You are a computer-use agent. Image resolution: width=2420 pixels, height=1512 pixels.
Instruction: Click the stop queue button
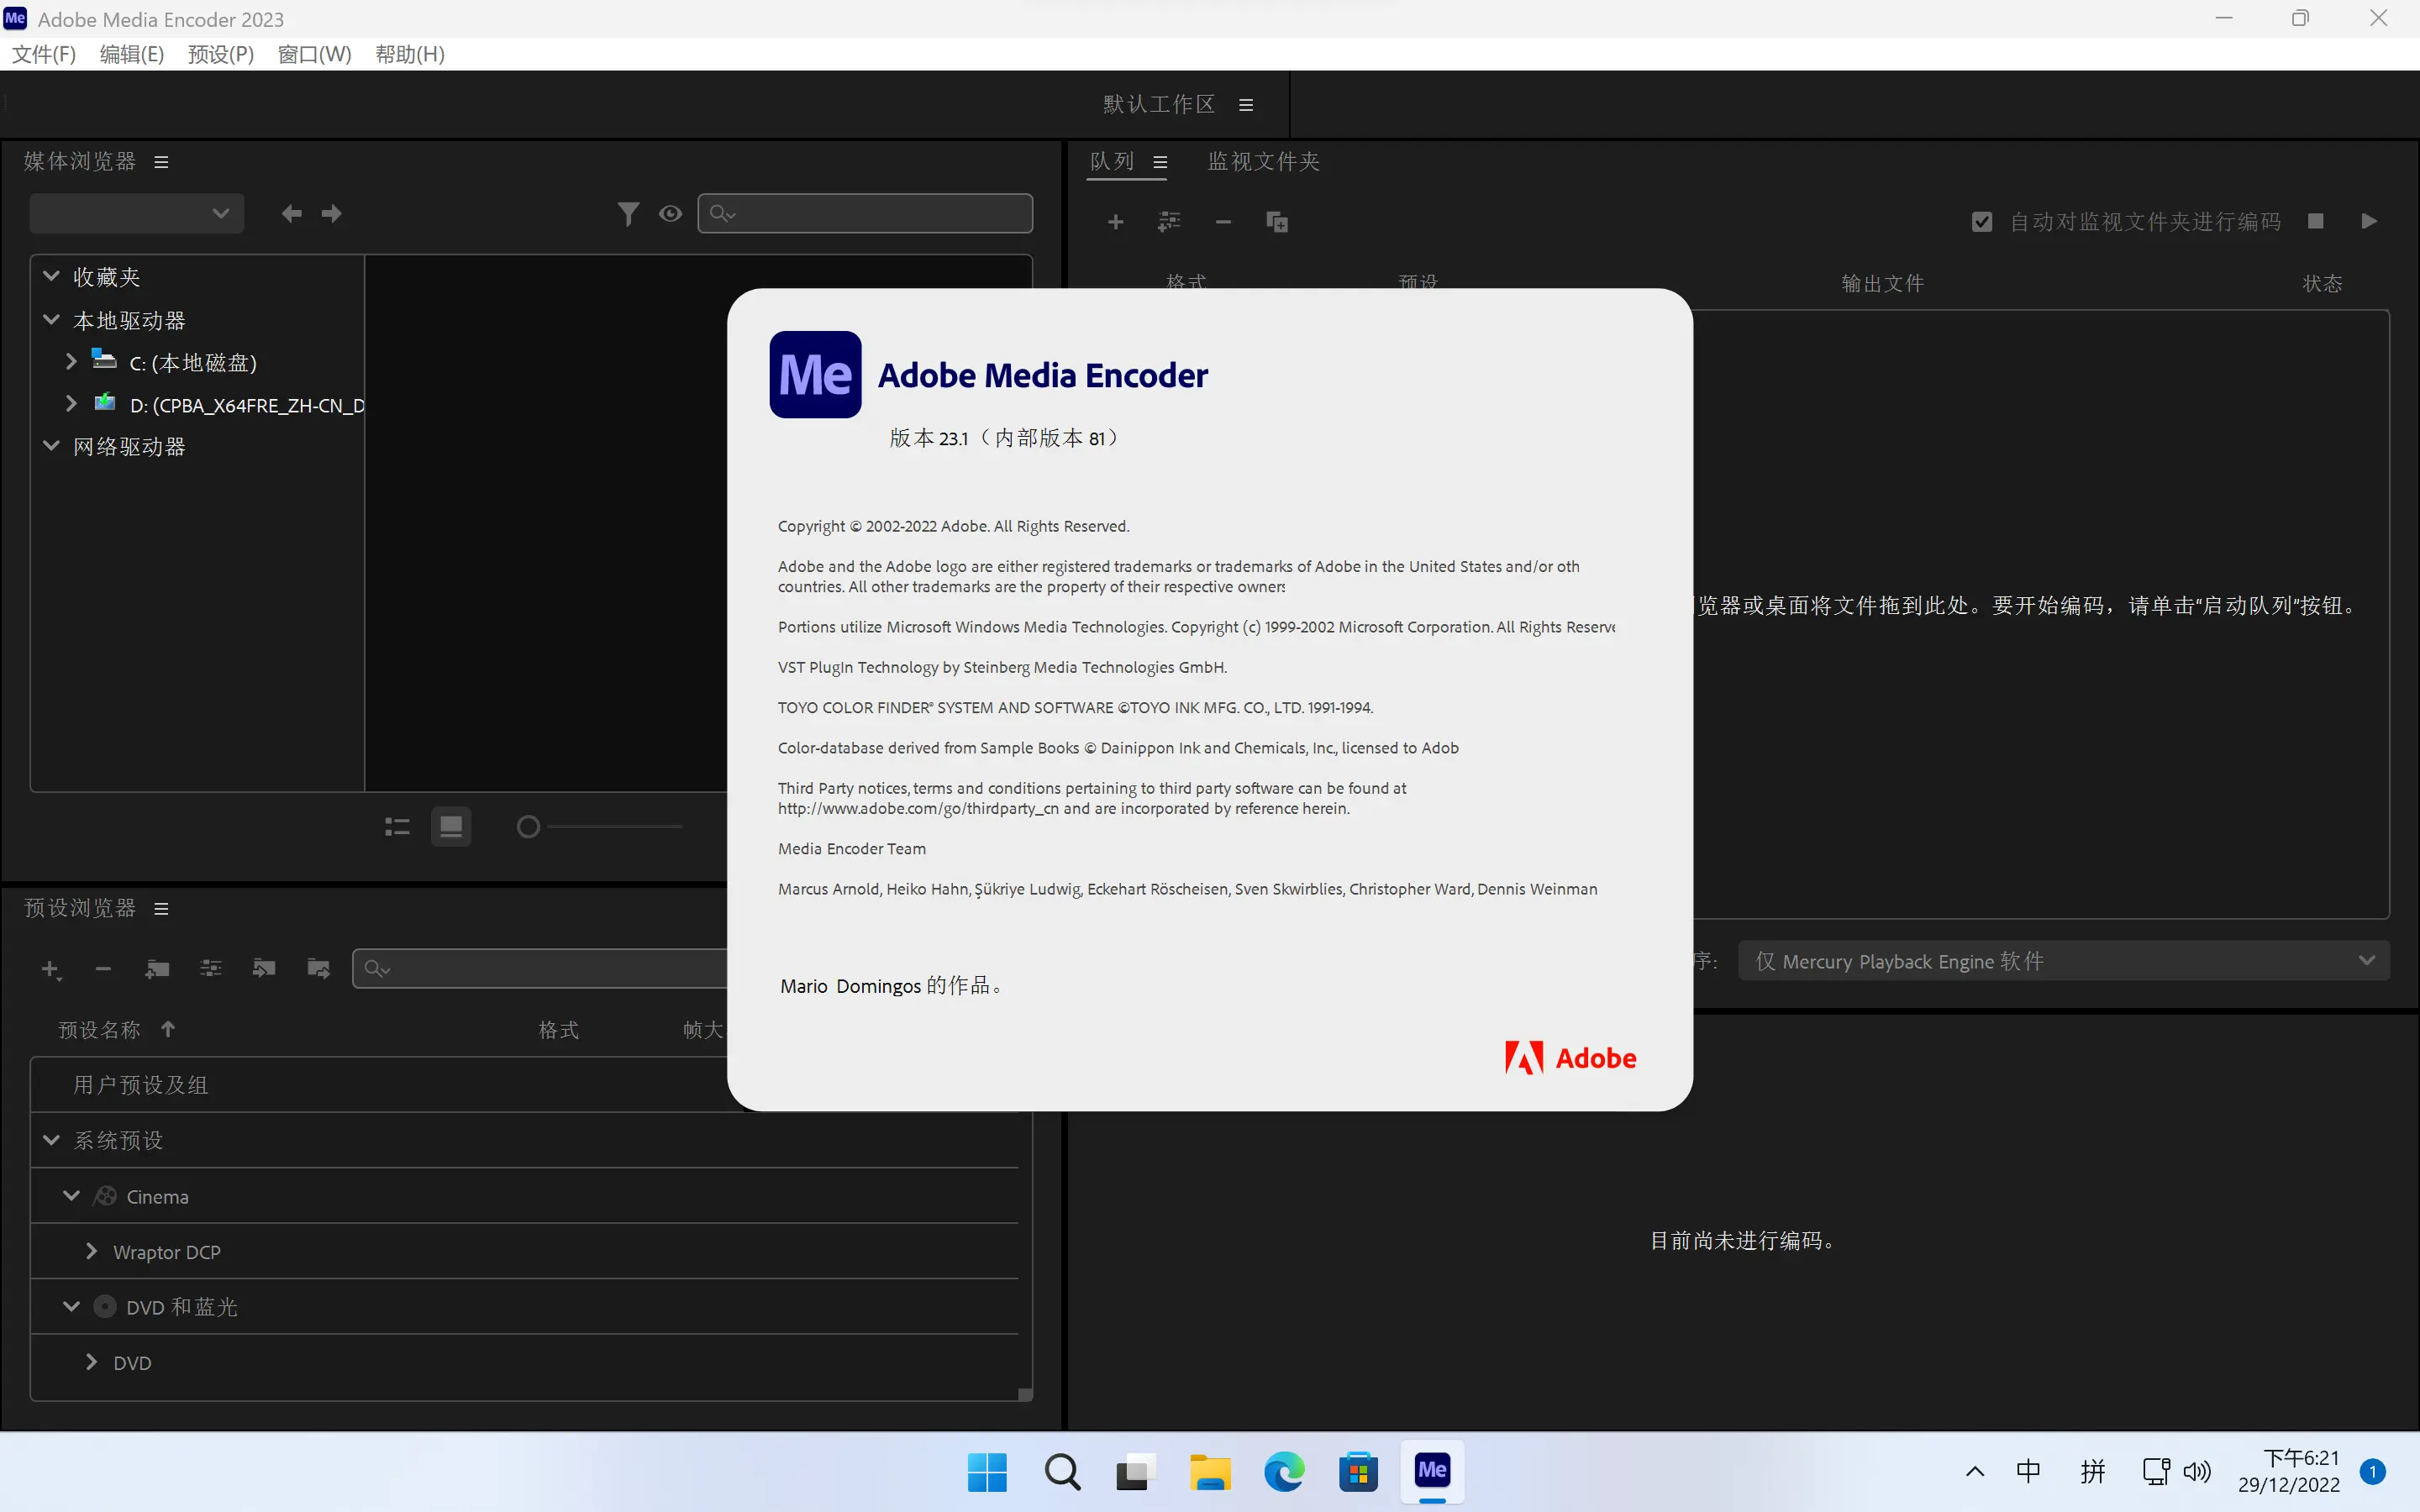click(2315, 221)
